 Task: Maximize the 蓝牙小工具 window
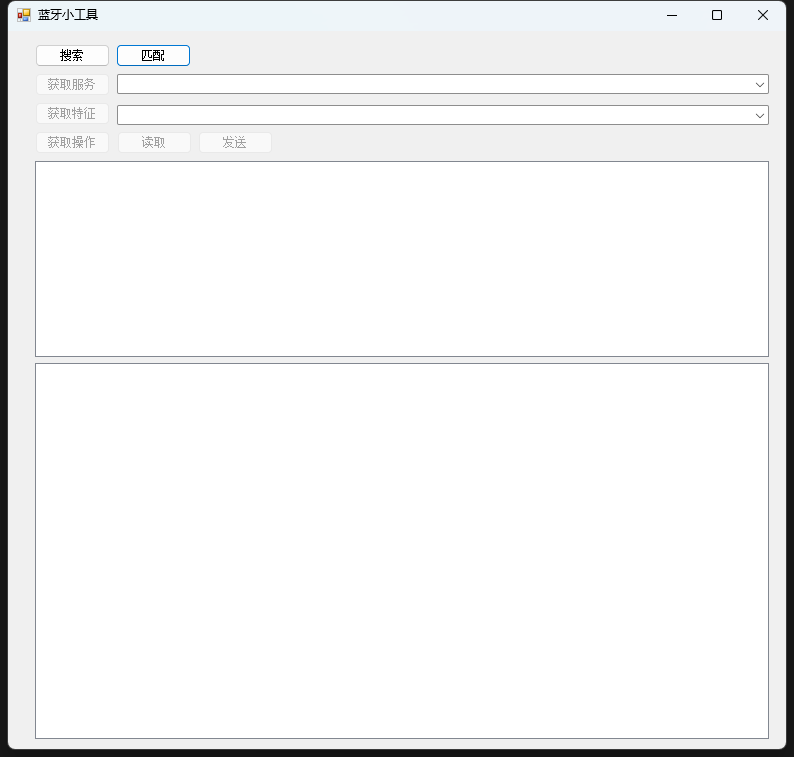click(x=717, y=15)
